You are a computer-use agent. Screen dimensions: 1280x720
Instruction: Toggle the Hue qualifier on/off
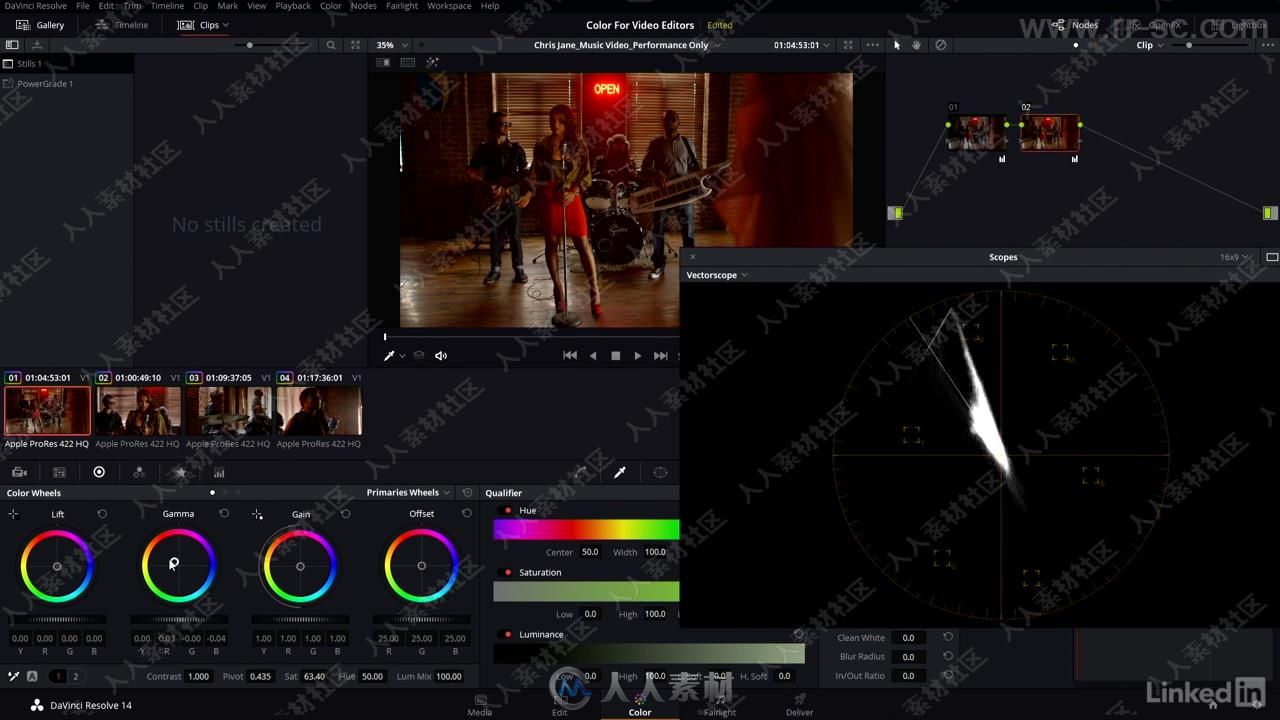(x=508, y=511)
